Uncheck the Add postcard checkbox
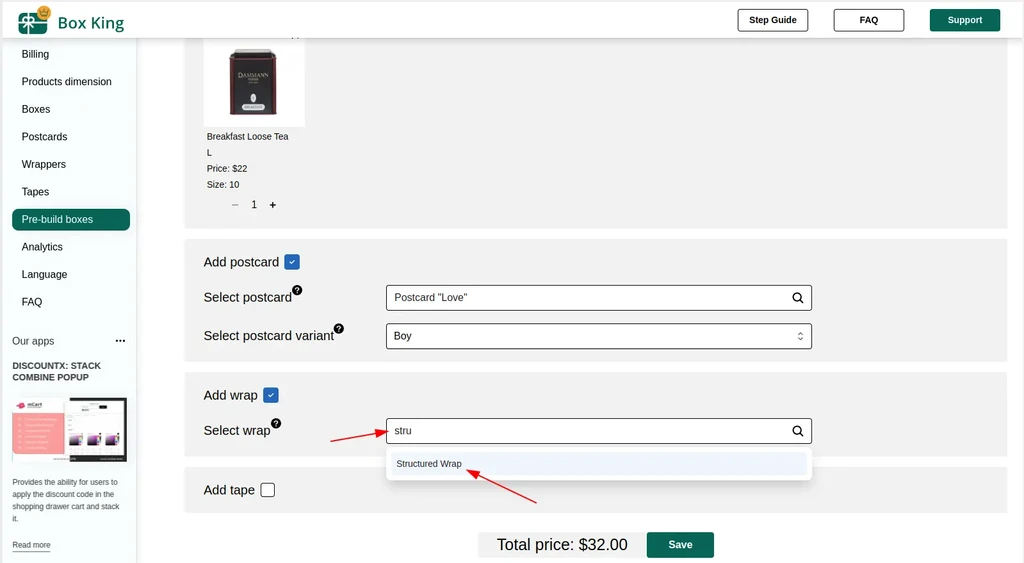This screenshot has width=1024, height=563. point(293,263)
